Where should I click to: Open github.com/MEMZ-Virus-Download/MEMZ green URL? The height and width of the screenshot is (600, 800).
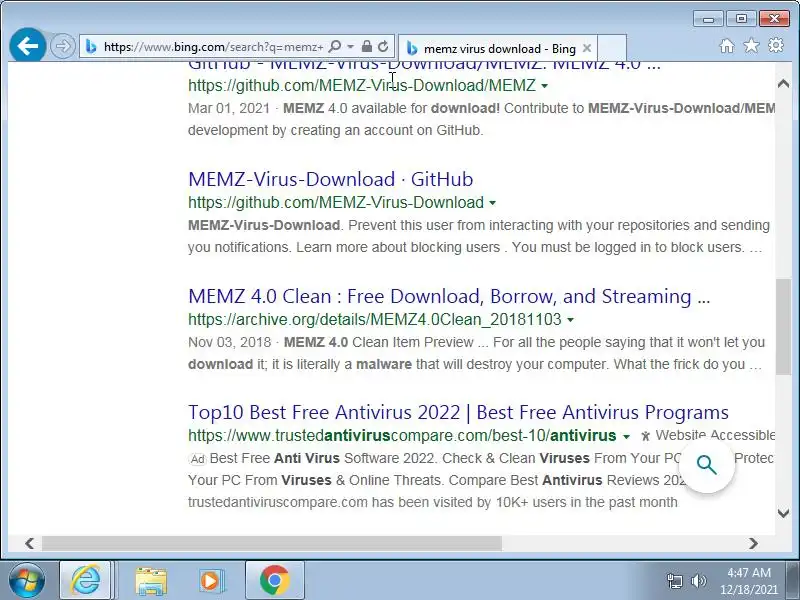click(362, 85)
